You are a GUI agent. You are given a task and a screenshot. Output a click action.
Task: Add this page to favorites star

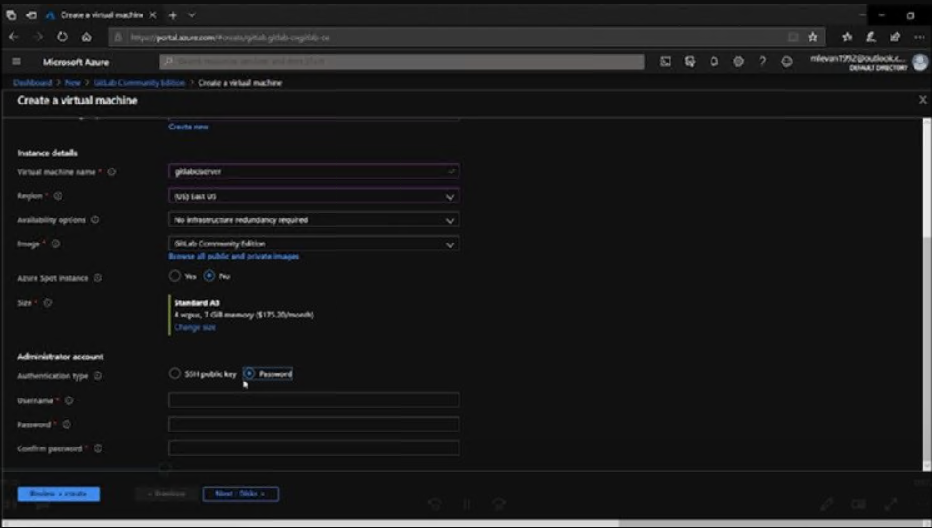[x=813, y=37]
